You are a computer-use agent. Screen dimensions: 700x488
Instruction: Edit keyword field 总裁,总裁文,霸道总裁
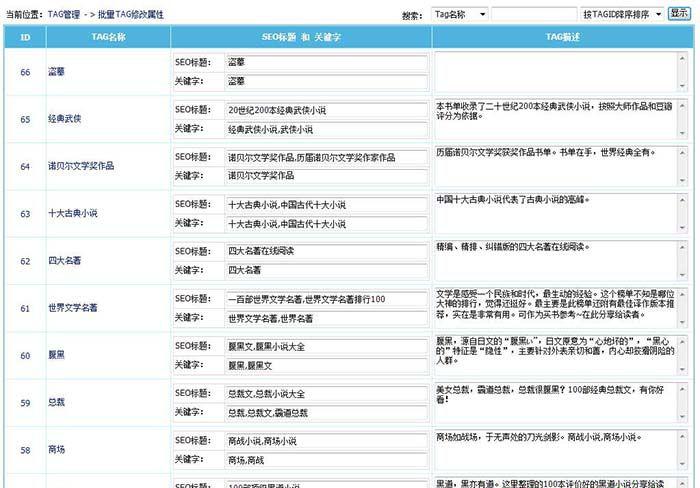pyautogui.click(x=327, y=413)
